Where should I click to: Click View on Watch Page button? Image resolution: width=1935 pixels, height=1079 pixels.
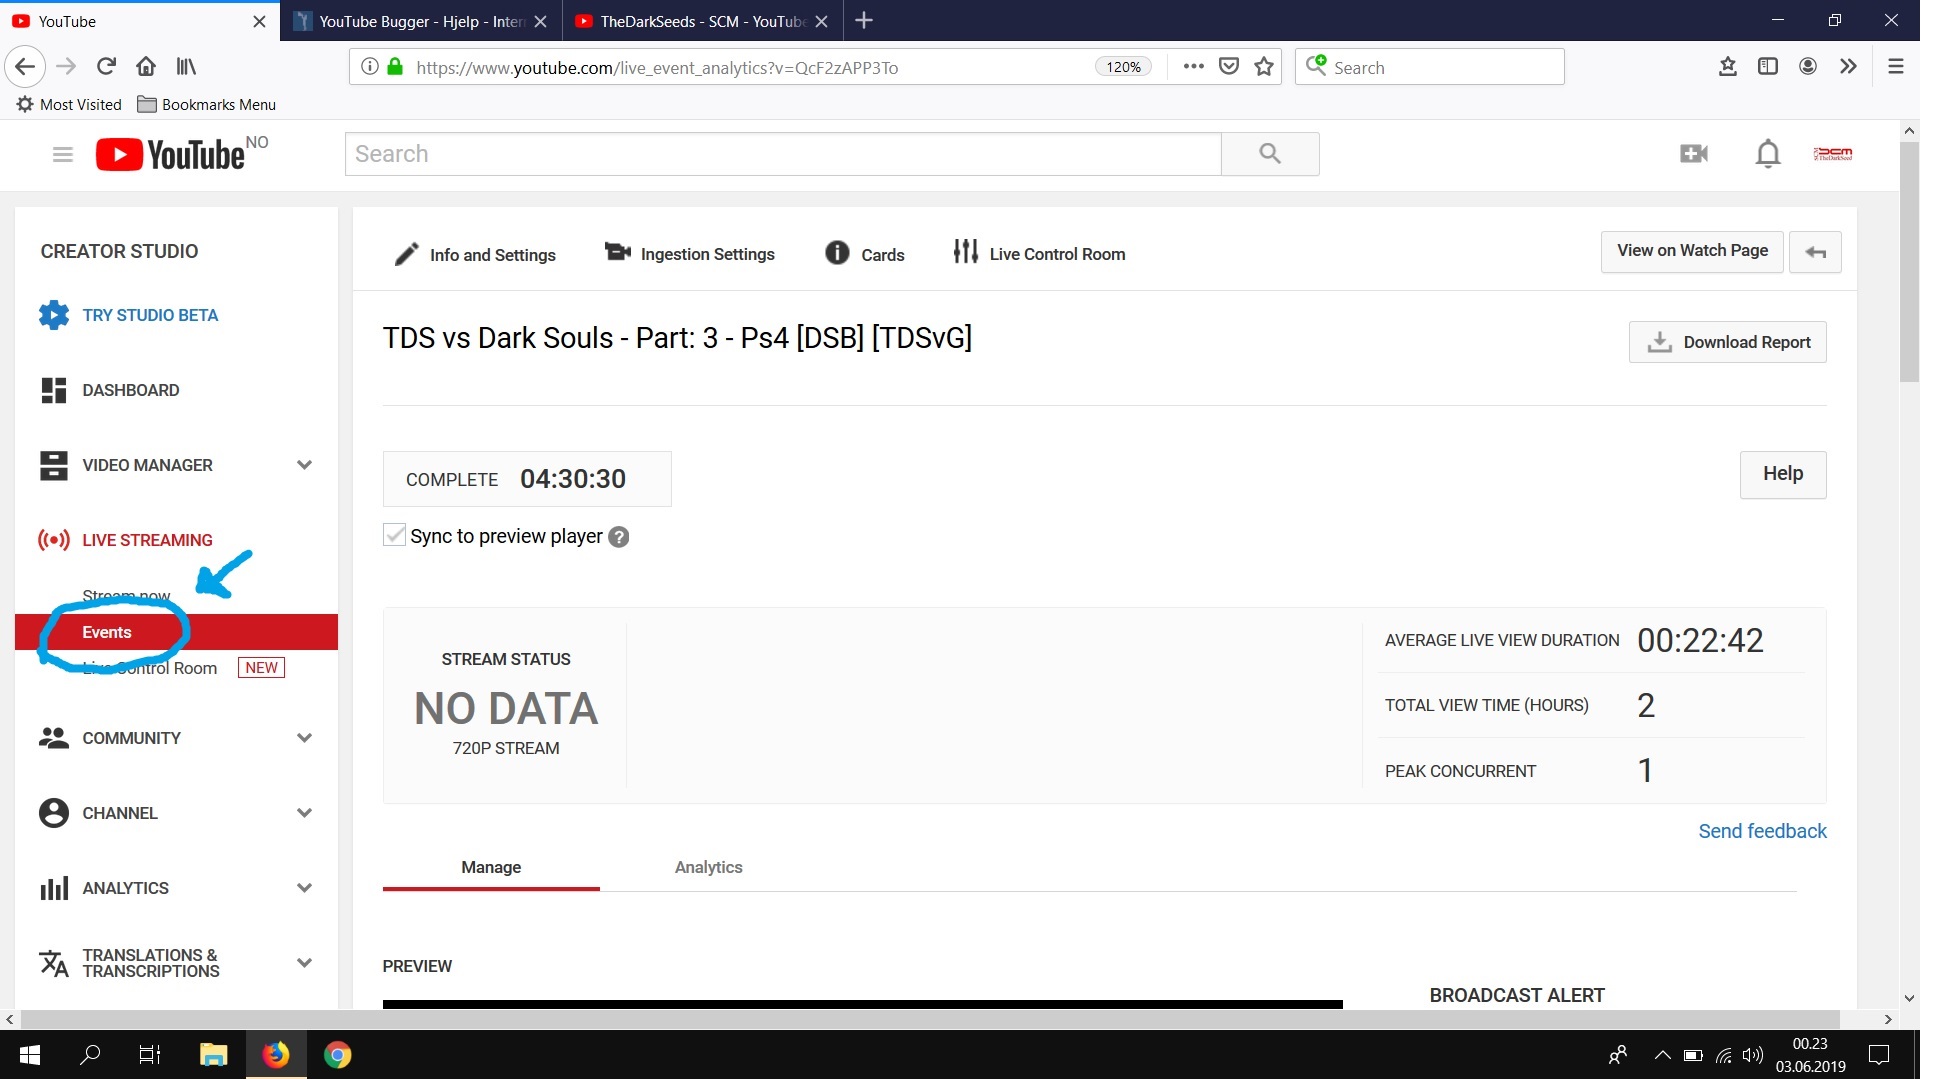pos(1692,252)
